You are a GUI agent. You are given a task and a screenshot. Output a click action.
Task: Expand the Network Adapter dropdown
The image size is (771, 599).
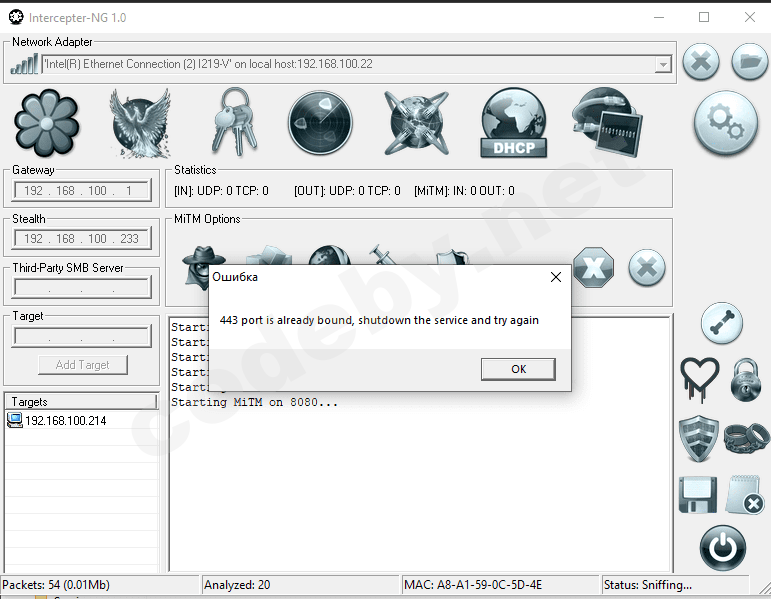tap(663, 64)
